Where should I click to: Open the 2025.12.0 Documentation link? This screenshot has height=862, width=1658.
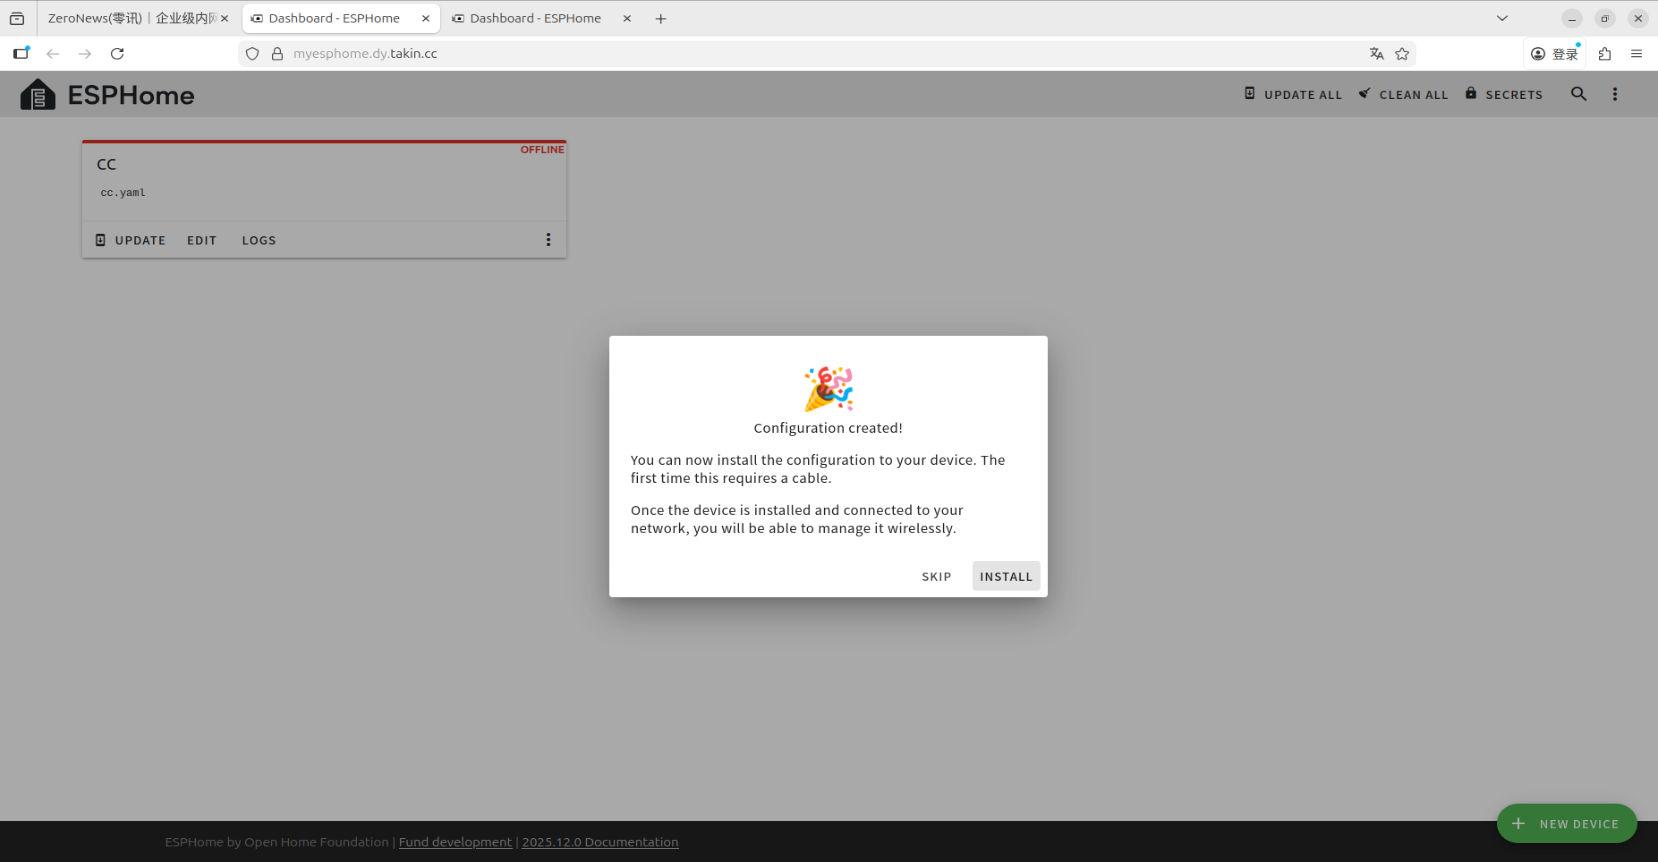tap(600, 842)
